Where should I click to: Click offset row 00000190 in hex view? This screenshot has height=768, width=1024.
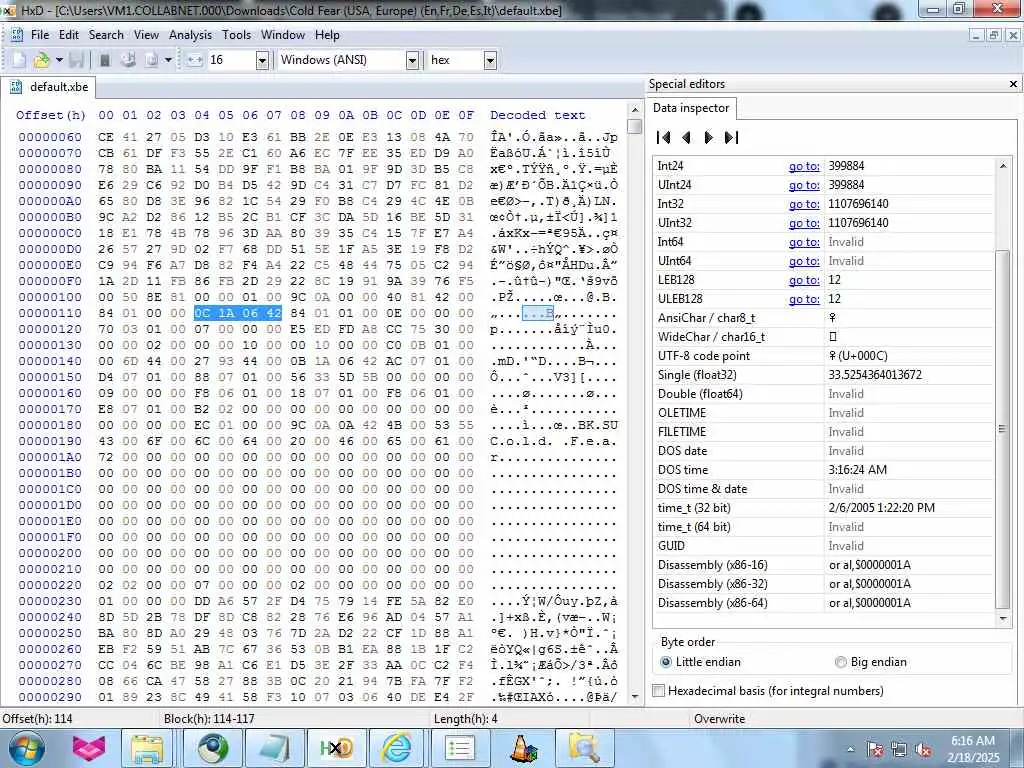tap(50, 441)
